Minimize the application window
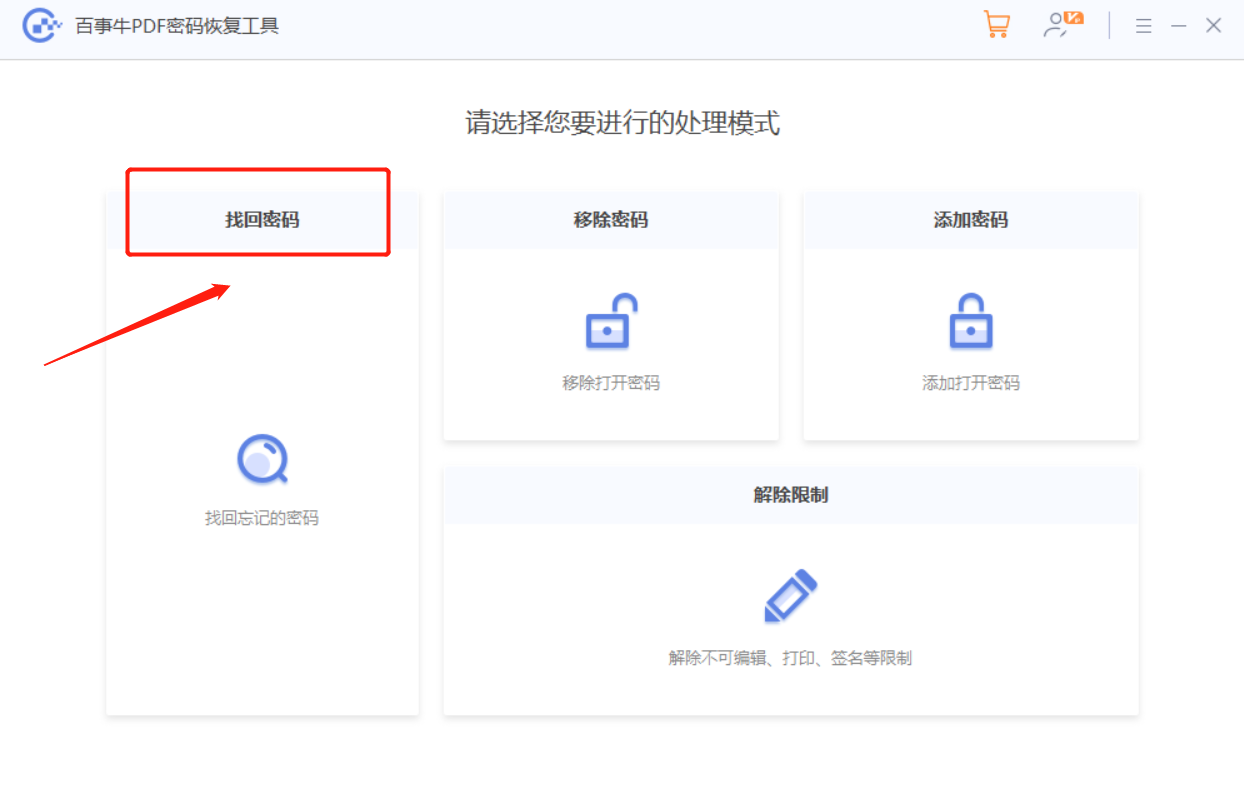Image resolution: width=1244 pixels, height=785 pixels. [x=1179, y=26]
